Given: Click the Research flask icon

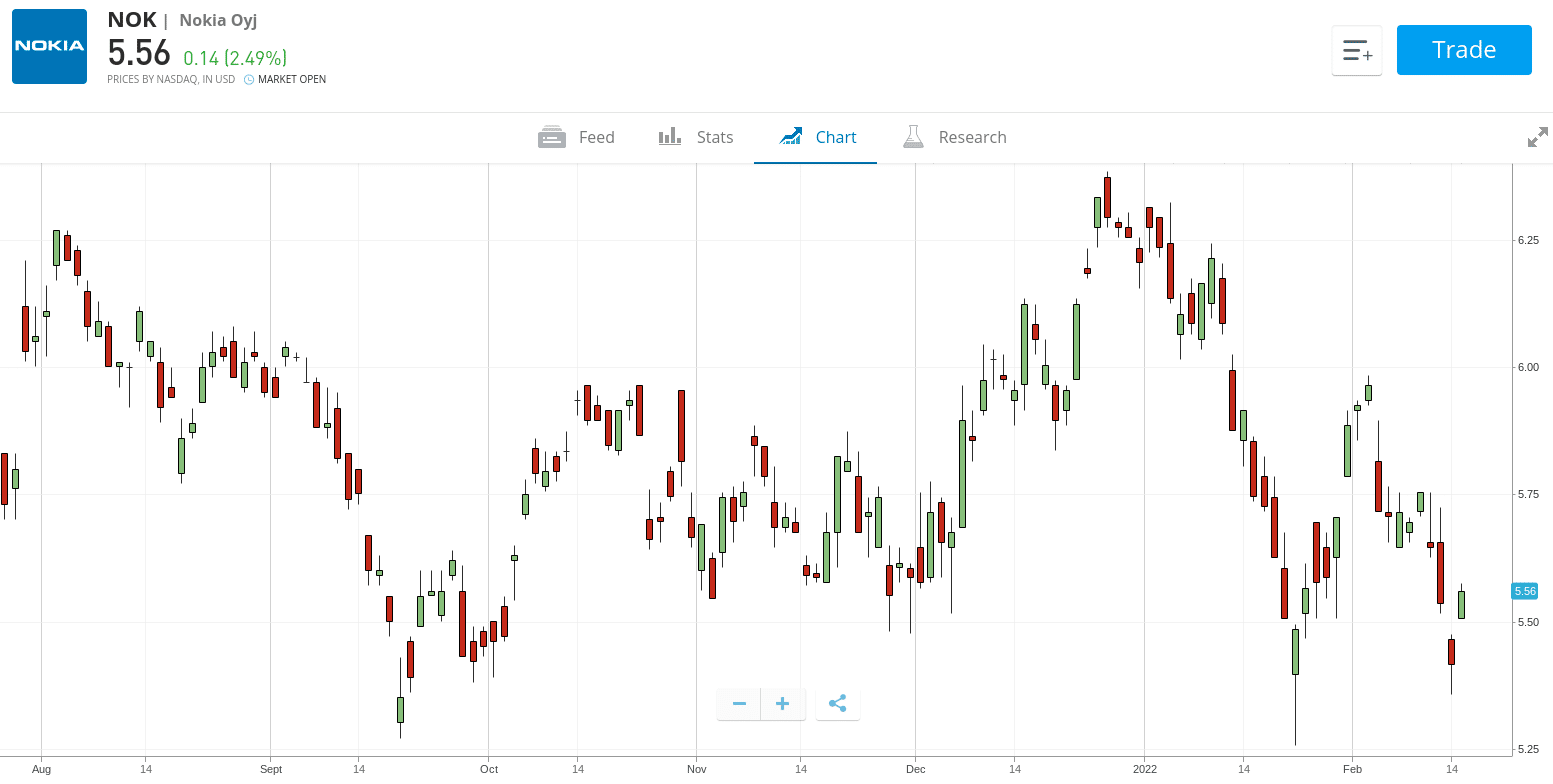Looking at the screenshot, I should point(912,137).
